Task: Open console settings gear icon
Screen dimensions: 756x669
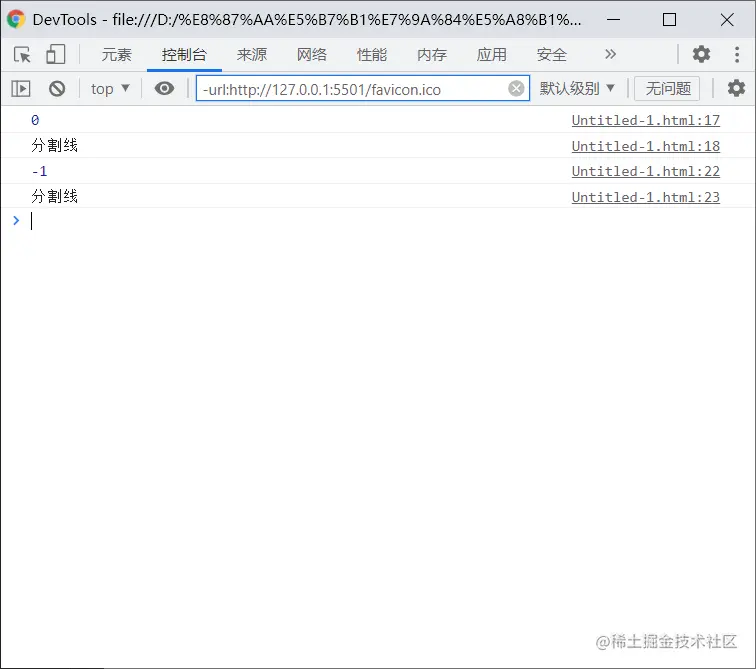Action: (736, 89)
